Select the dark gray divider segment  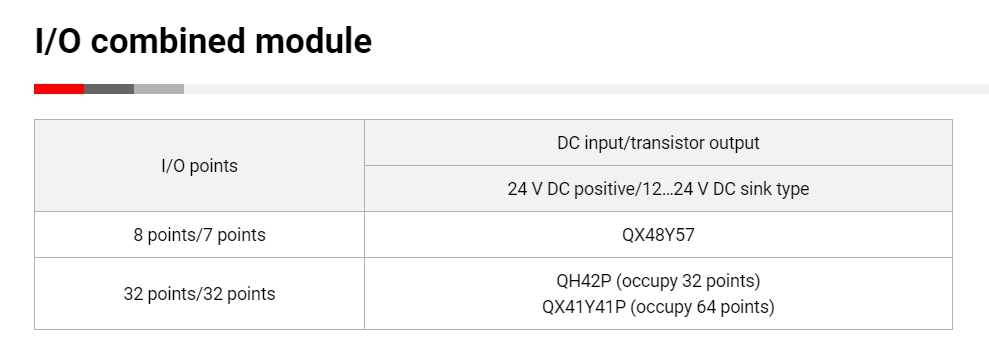(108, 89)
